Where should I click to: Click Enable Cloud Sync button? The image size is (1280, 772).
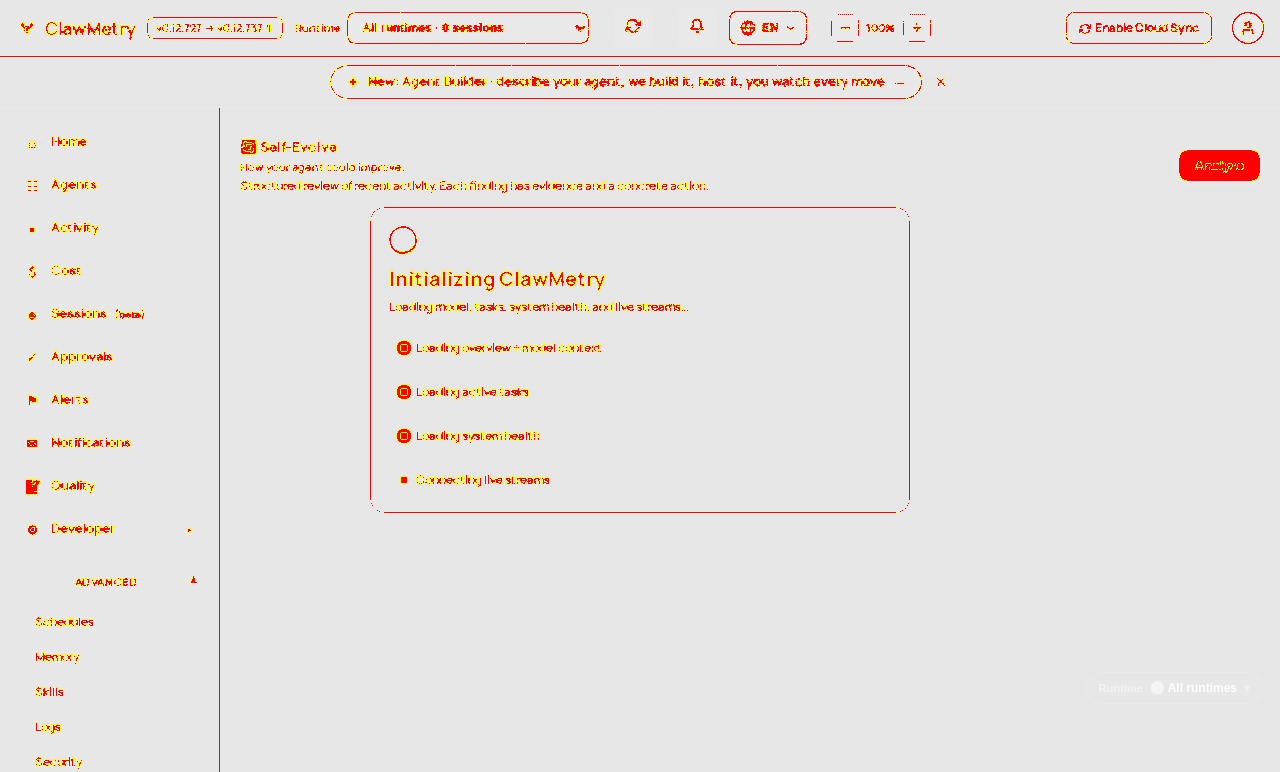click(x=1139, y=28)
